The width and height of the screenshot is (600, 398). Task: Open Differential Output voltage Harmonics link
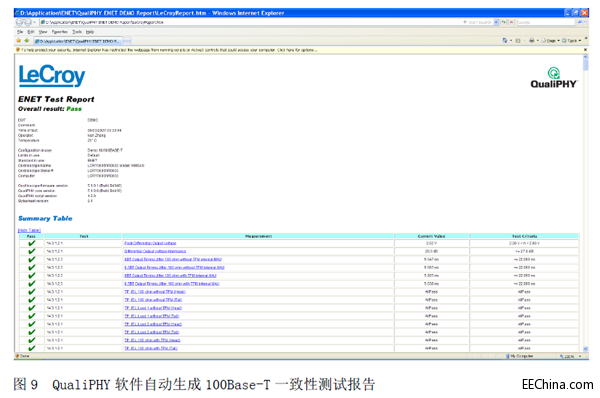click(155, 251)
